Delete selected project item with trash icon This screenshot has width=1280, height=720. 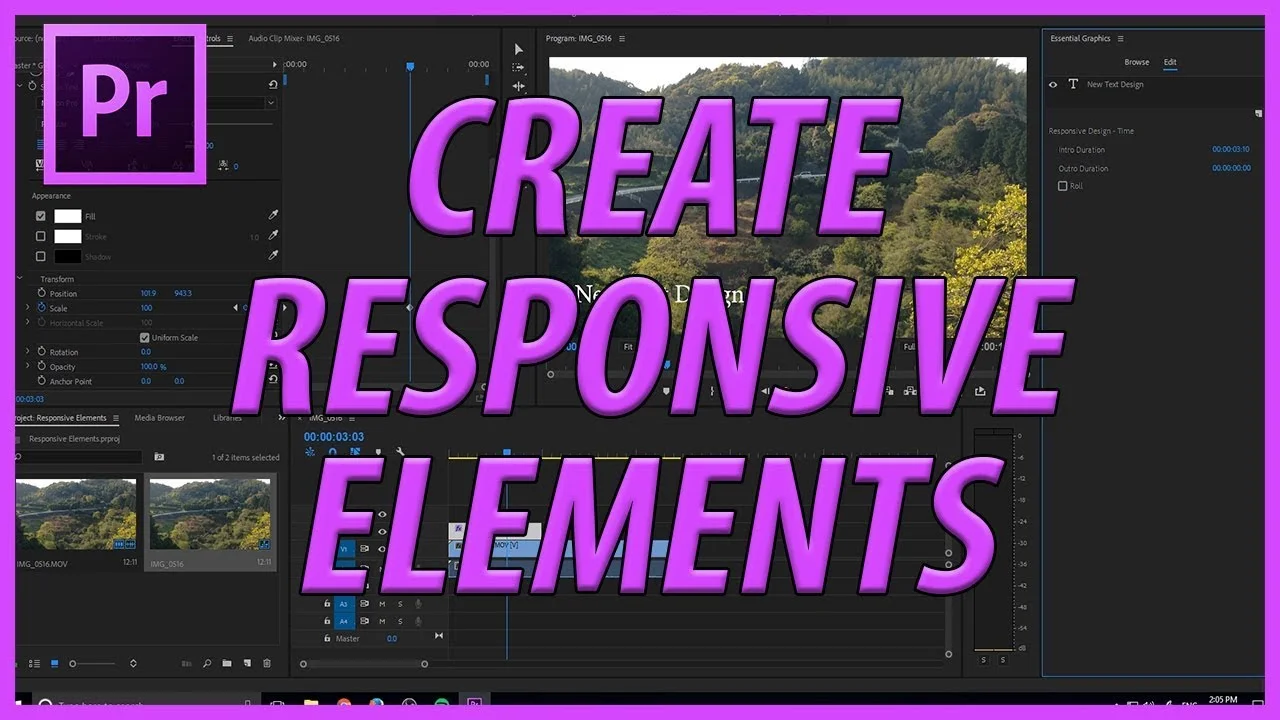[x=266, y=663]
